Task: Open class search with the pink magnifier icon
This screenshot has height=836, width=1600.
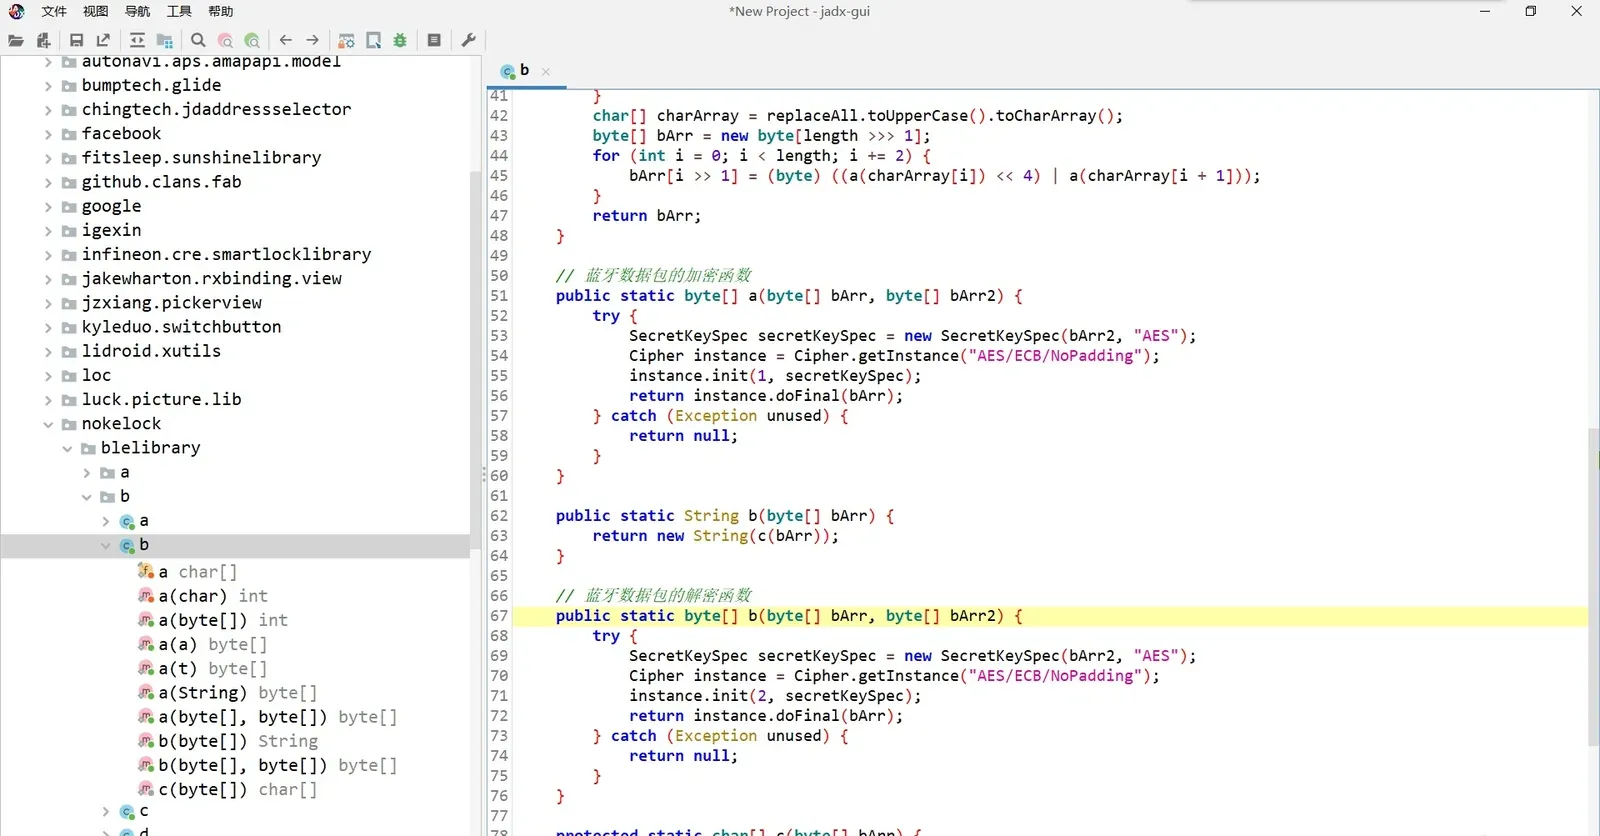Action: click(x=225, y=41)
